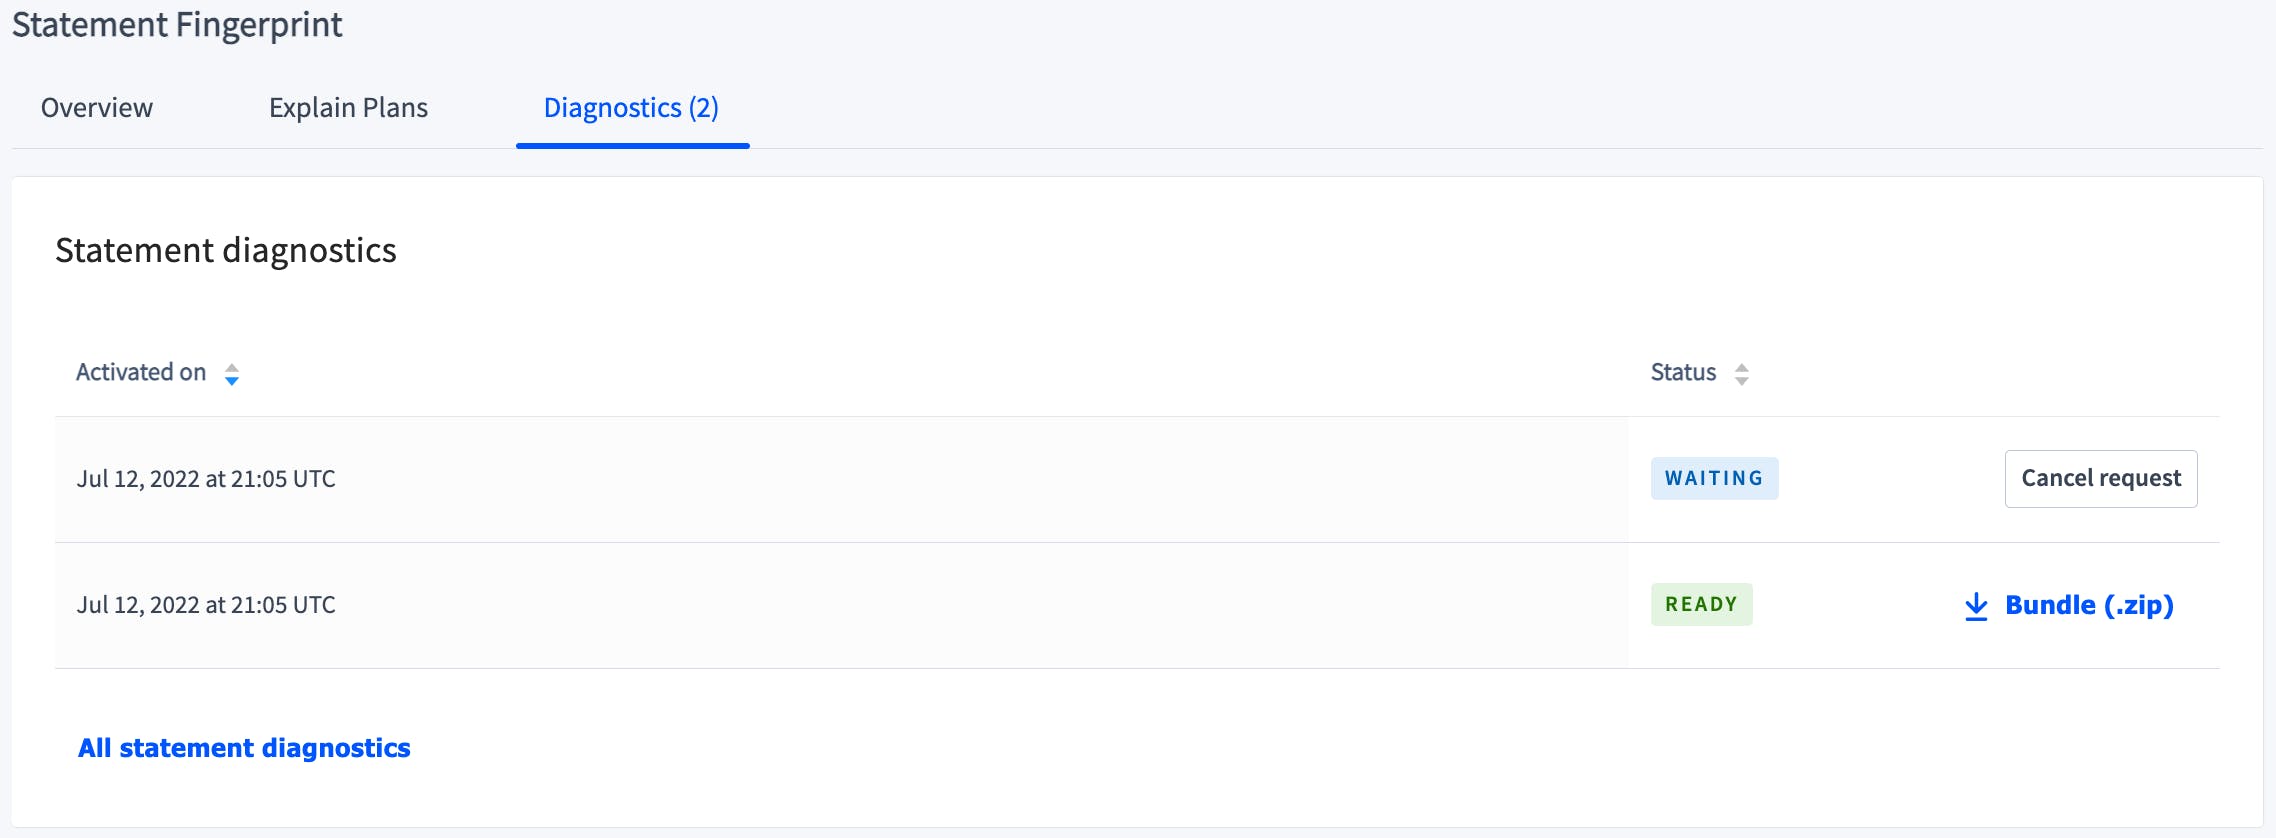Click the WAITING status badge

[x=1714, y=479]
